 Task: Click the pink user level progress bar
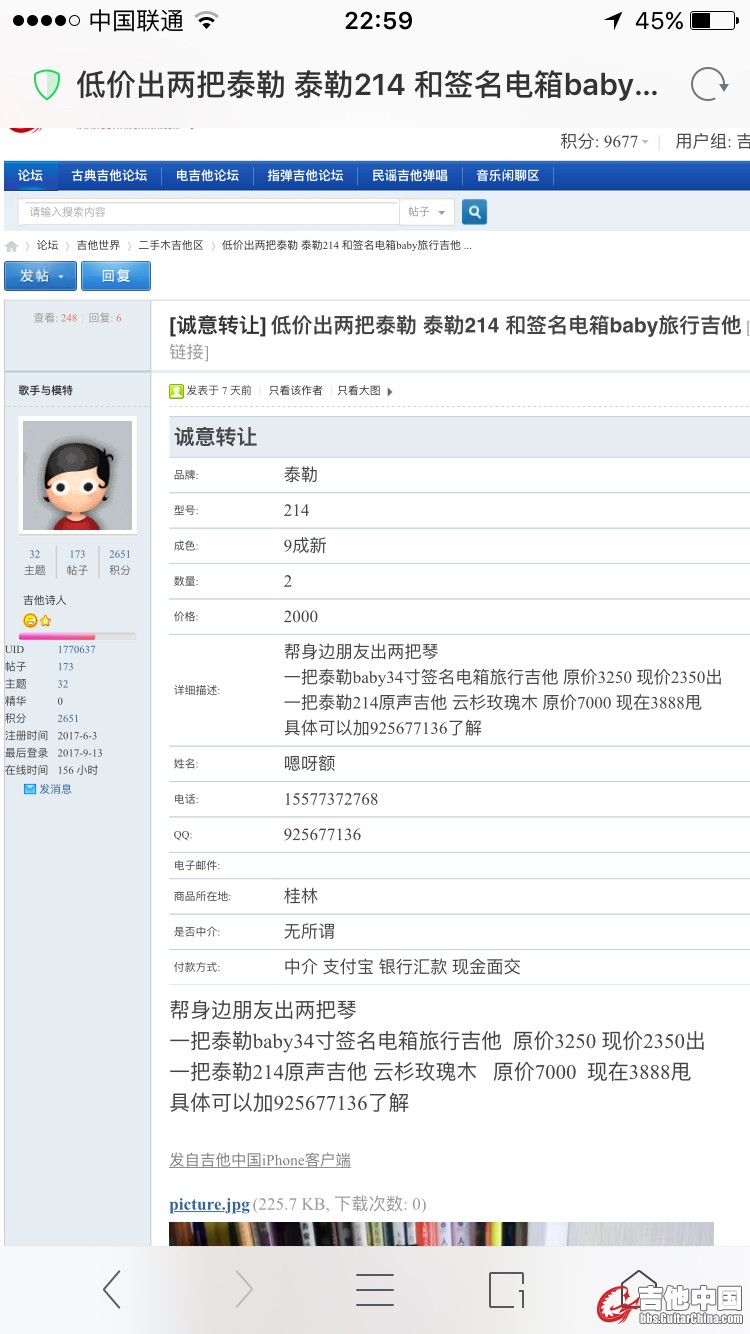tap(77, 636)
